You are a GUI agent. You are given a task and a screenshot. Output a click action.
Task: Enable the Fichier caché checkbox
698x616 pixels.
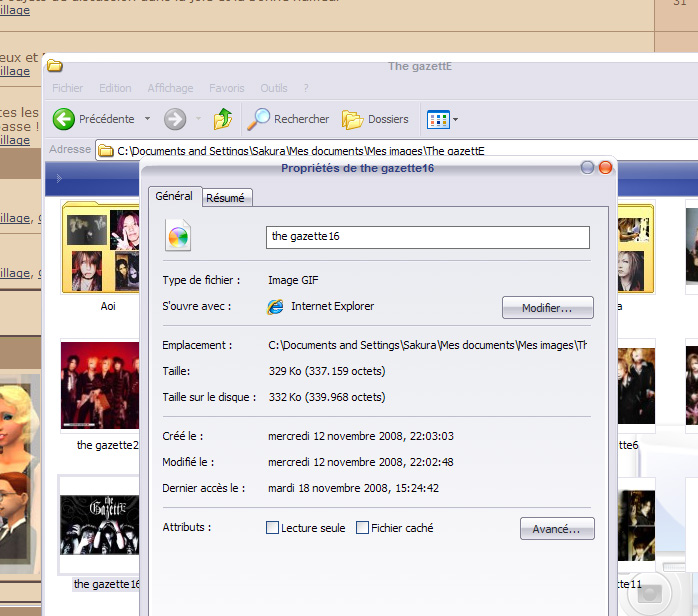[x=362, y=527]
